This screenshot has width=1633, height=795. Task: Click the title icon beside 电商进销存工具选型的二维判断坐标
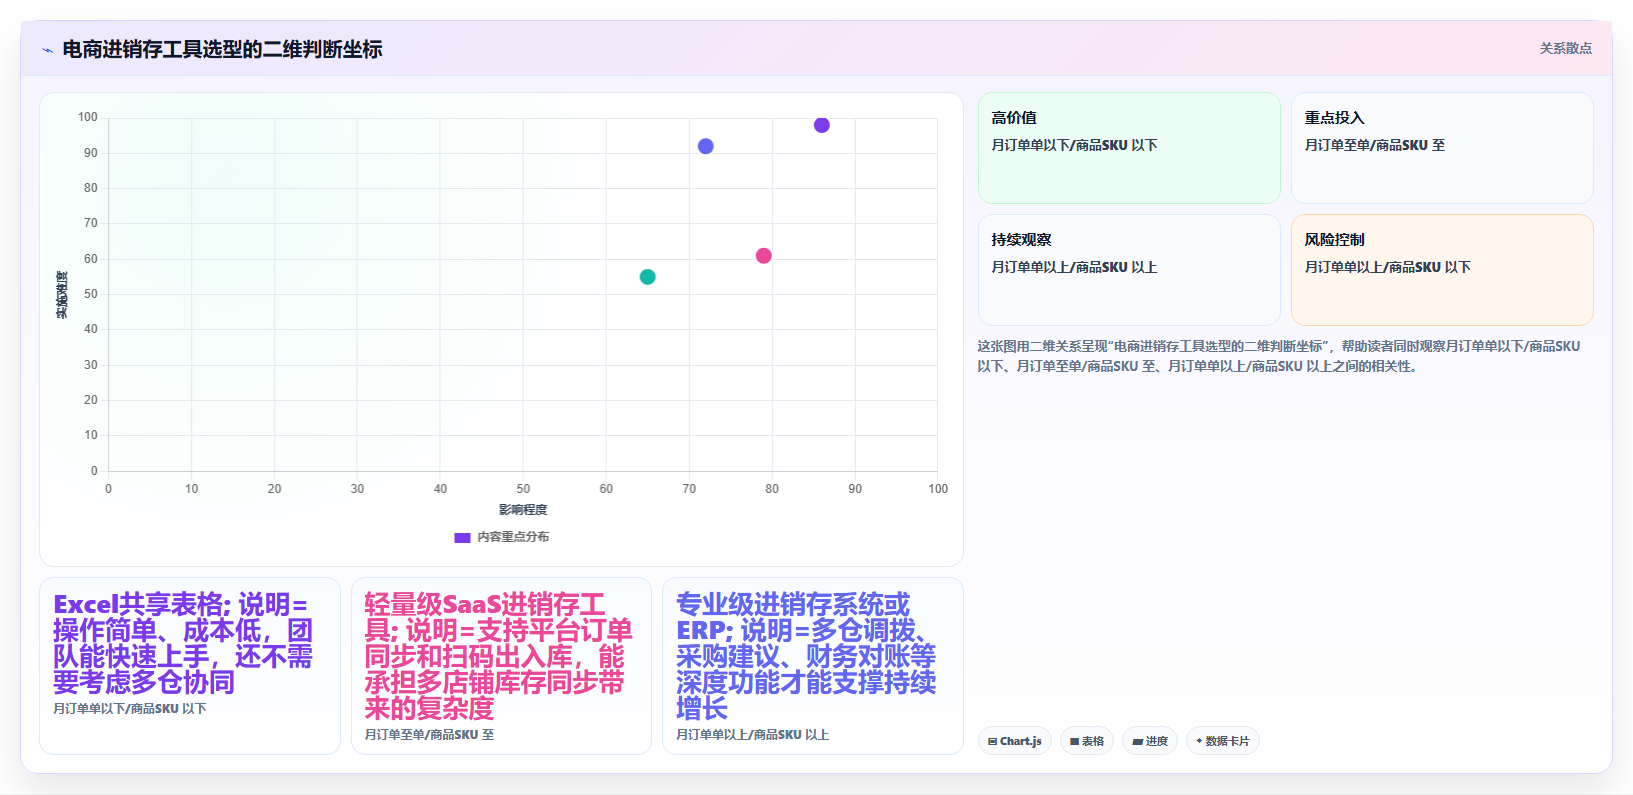point(47,50)
